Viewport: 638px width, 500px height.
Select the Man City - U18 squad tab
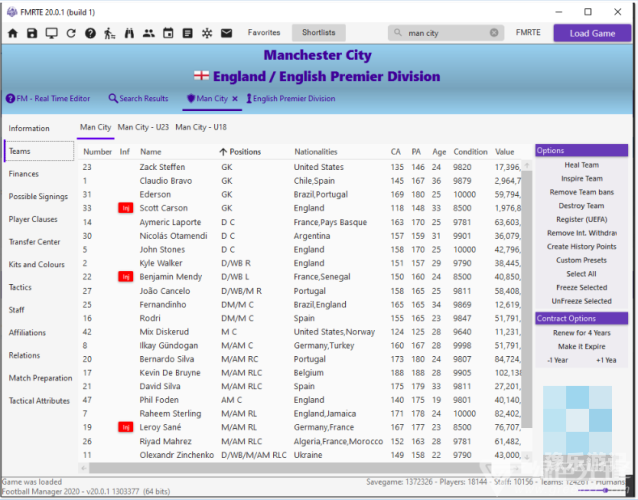[x=201, y=127]
